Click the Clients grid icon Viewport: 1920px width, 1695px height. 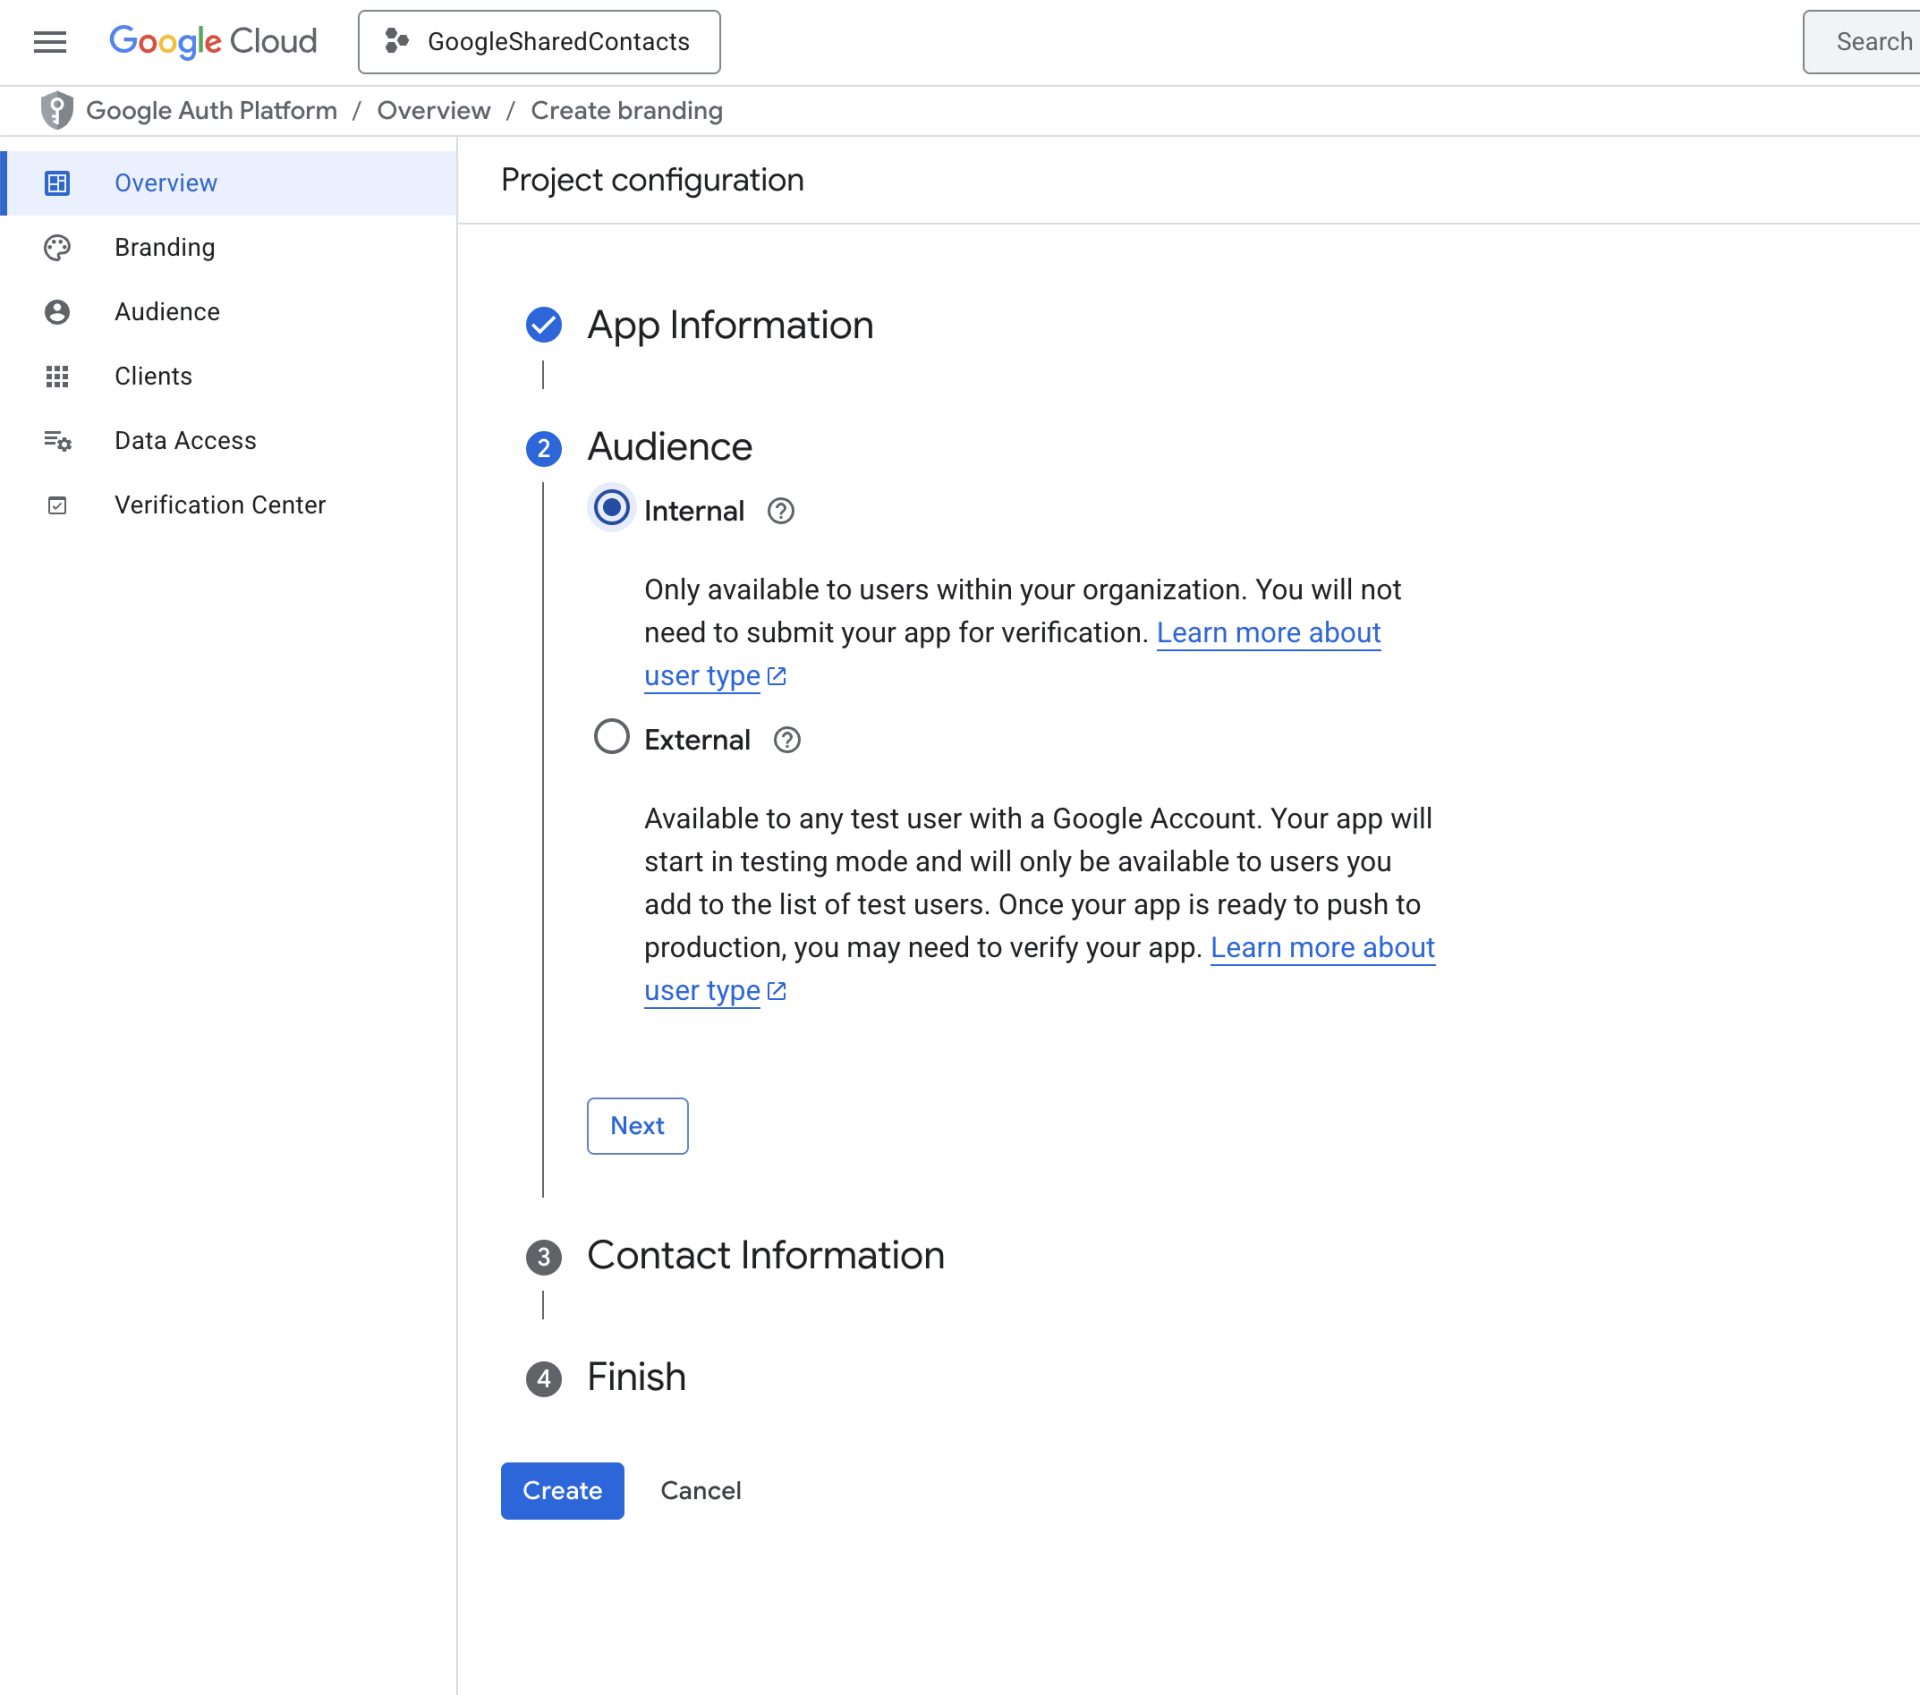click(57, 376)
